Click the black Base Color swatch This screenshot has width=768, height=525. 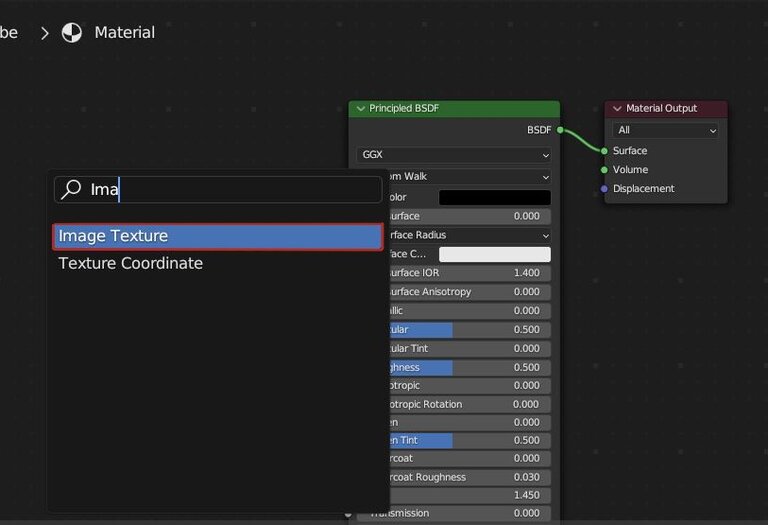click(x=494, y=198)
